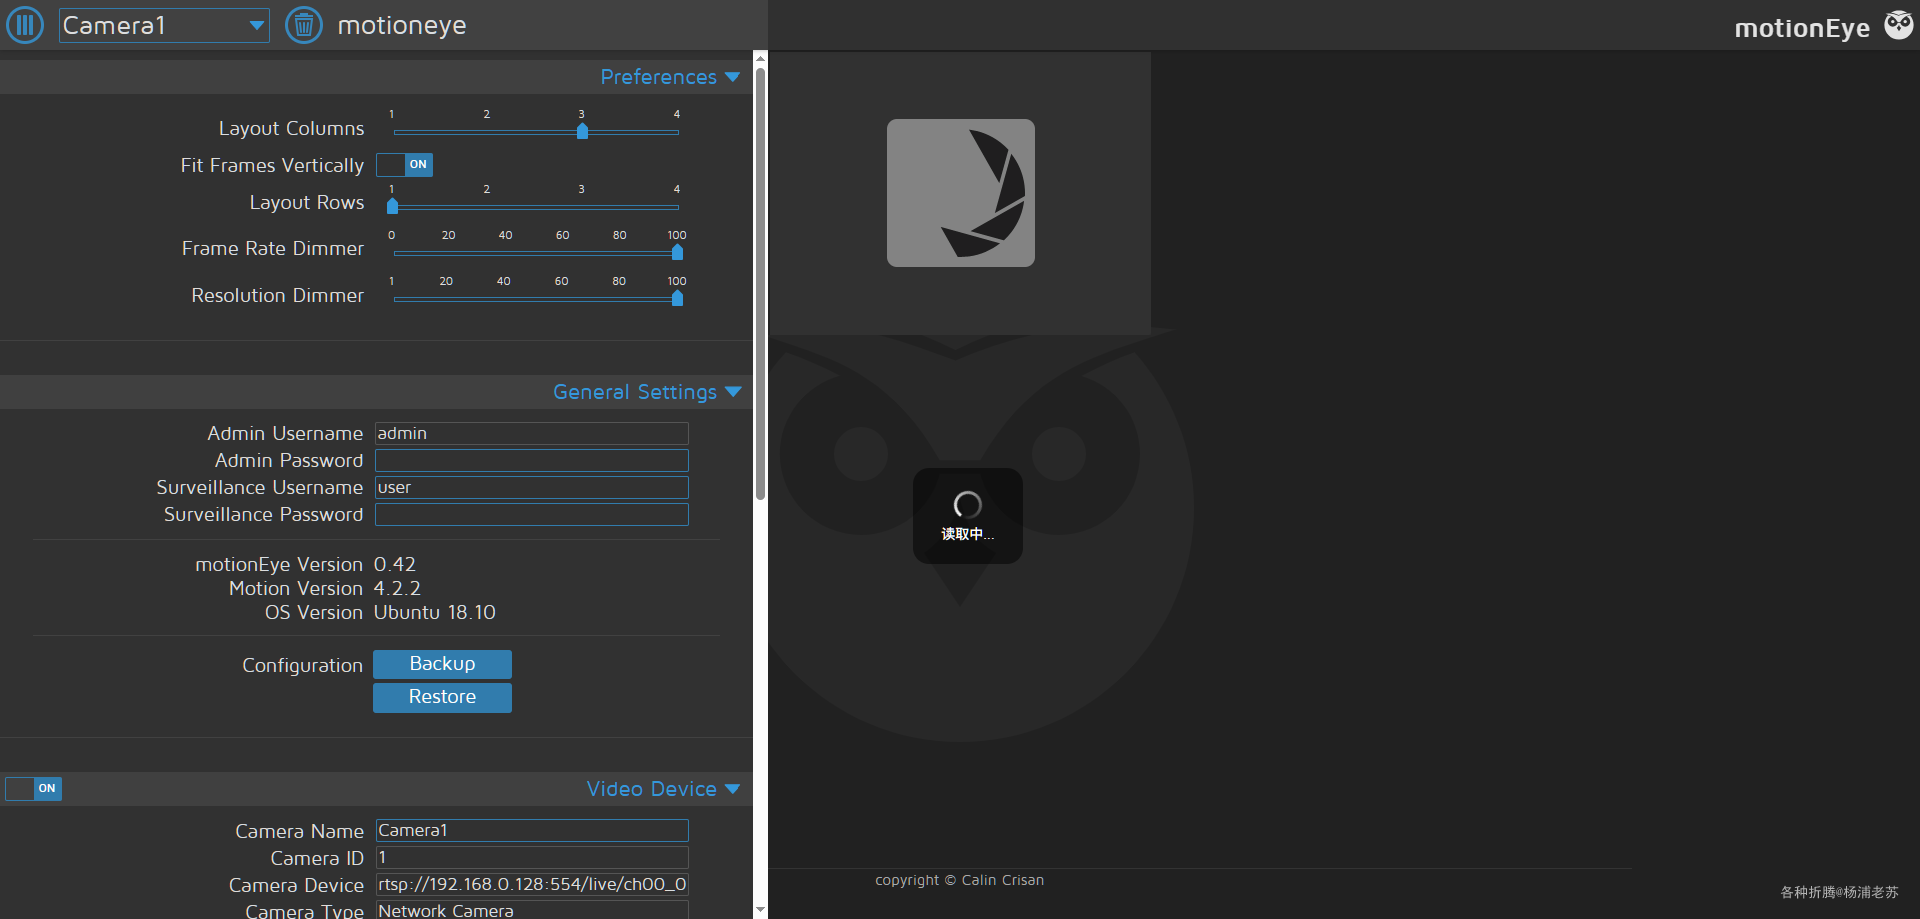
Task: Adjust the Layout Columns slider handle
Action: pyautogui.click(x=582, y=131)
